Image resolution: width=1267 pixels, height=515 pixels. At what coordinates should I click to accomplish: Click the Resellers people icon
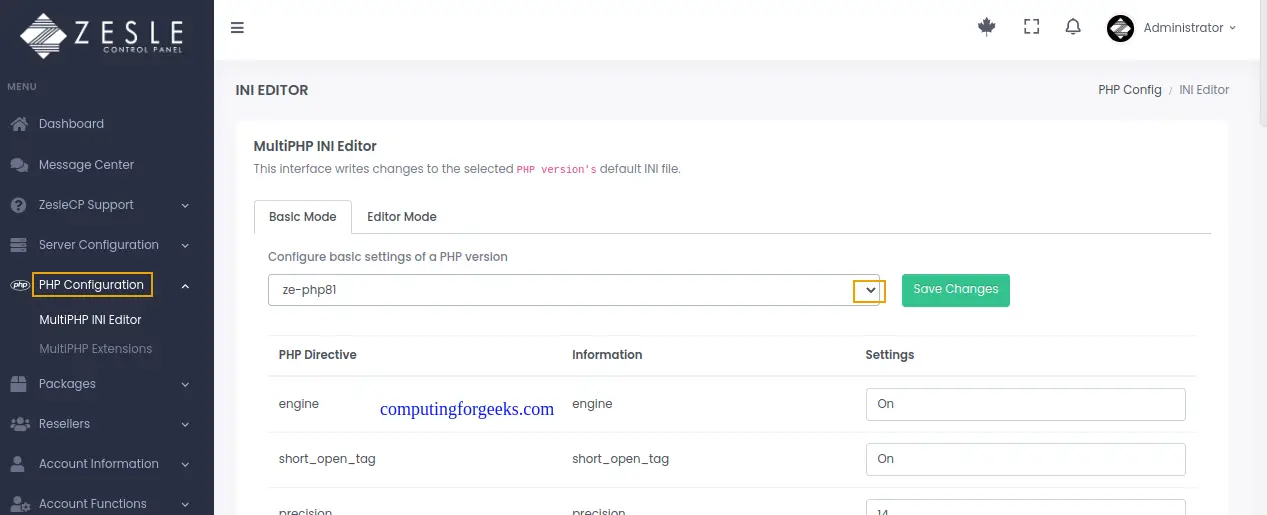(x=19, y=424)
